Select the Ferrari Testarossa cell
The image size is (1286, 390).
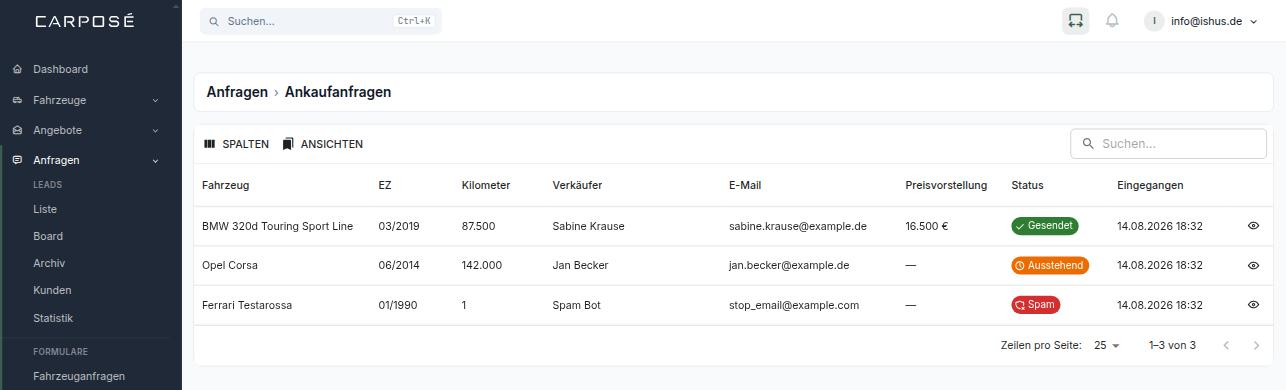(x=247, y=305)
